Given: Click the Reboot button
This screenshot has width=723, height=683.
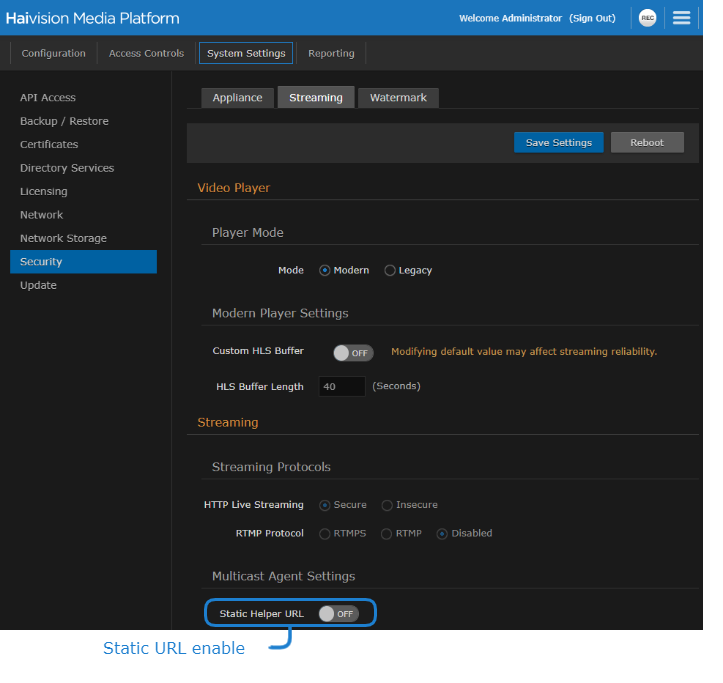Looking at the screenshot, I should (646, 142).
